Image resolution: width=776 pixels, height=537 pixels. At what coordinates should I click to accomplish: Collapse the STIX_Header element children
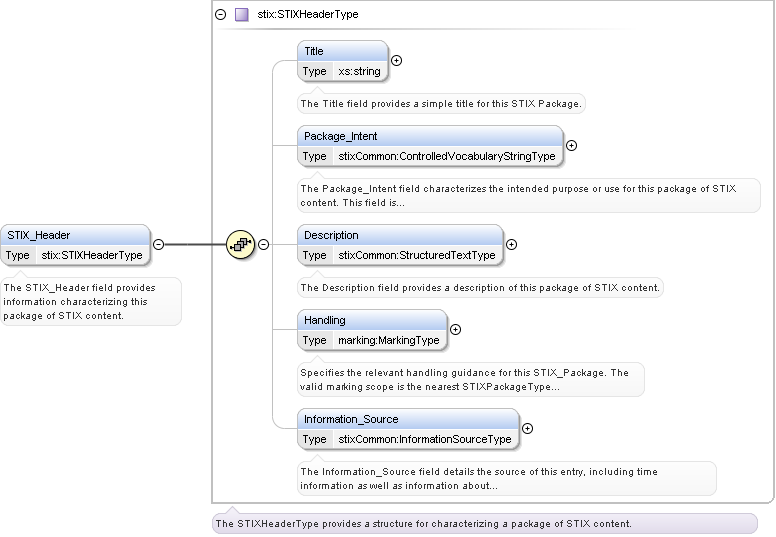click(x=158, y=244)
